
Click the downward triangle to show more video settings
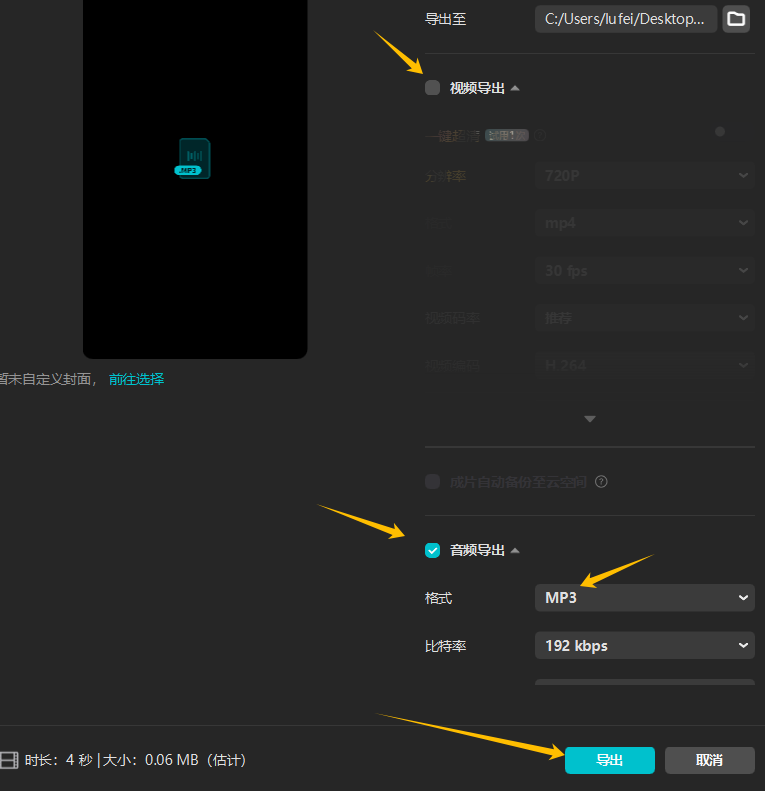pyautogui.click(x=589, y=419)
